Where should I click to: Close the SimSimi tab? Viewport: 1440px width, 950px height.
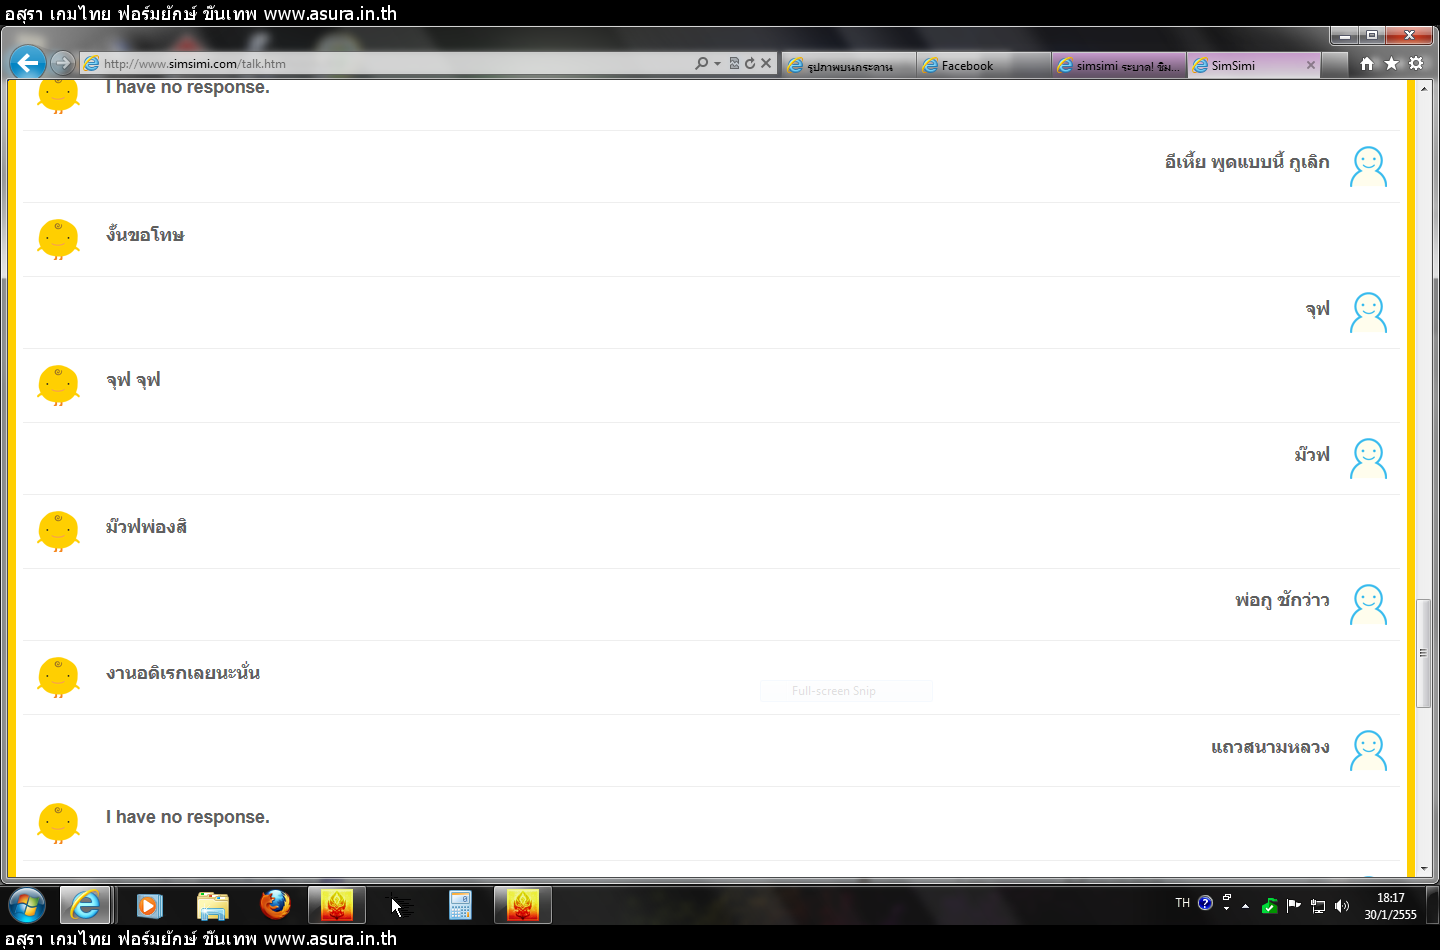pos(1311,65)
